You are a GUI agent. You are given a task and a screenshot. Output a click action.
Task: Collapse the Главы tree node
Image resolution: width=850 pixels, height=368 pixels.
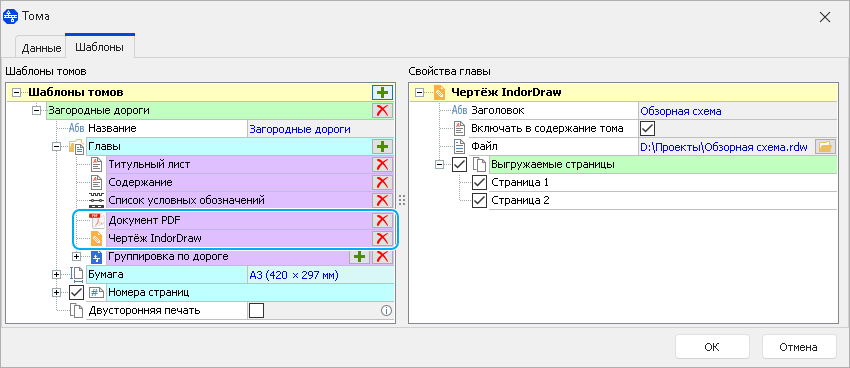[56, 146]
